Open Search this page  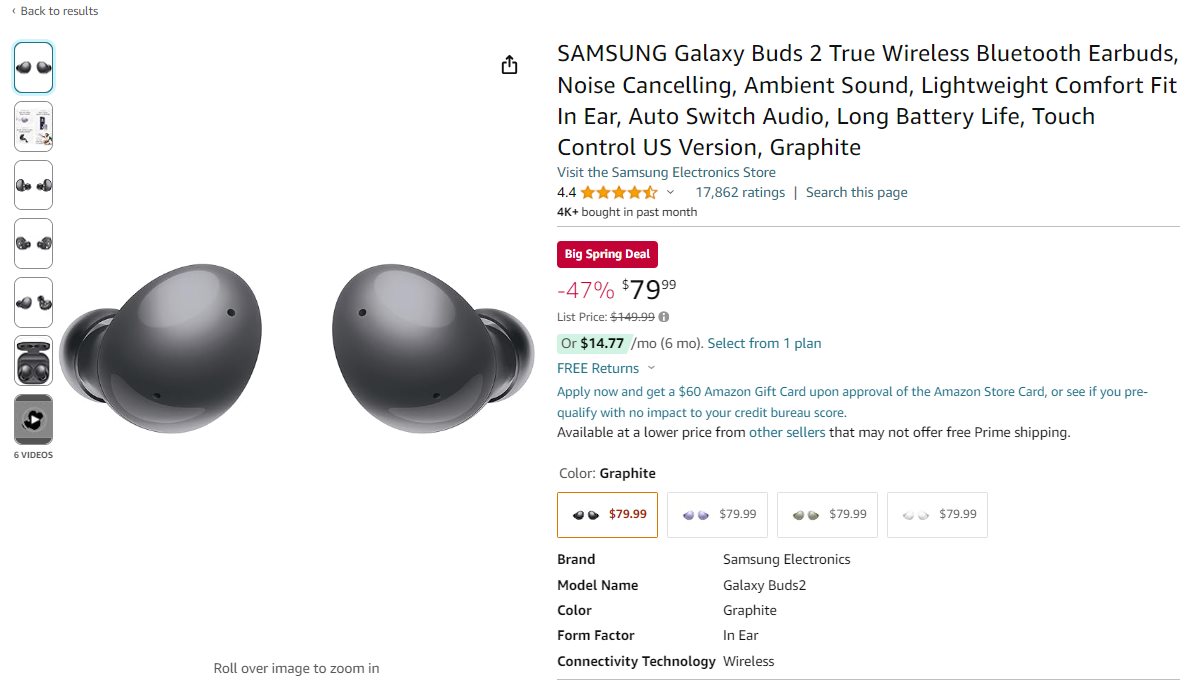[x=856, y=192]
